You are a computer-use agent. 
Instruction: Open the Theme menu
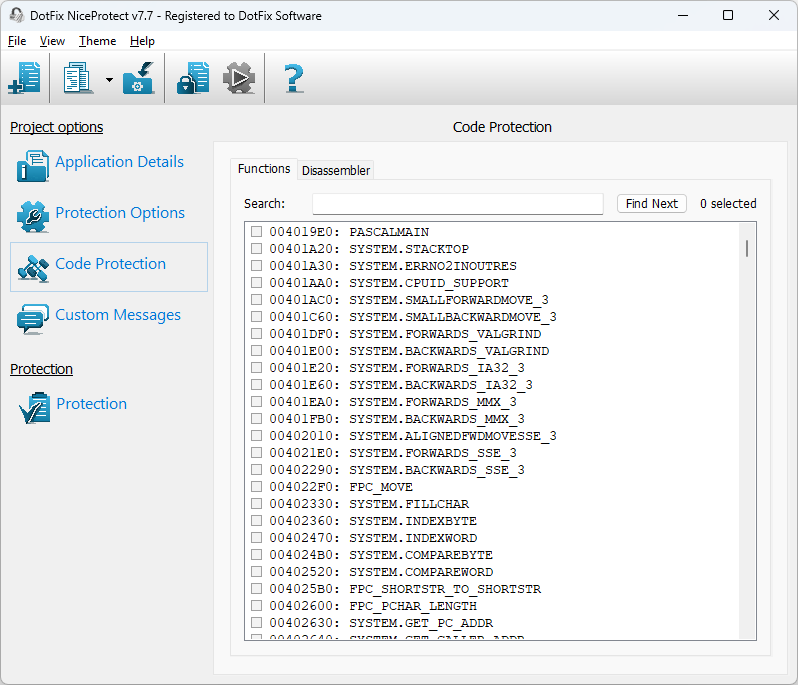pyautogui.click(x=97, y=41)
